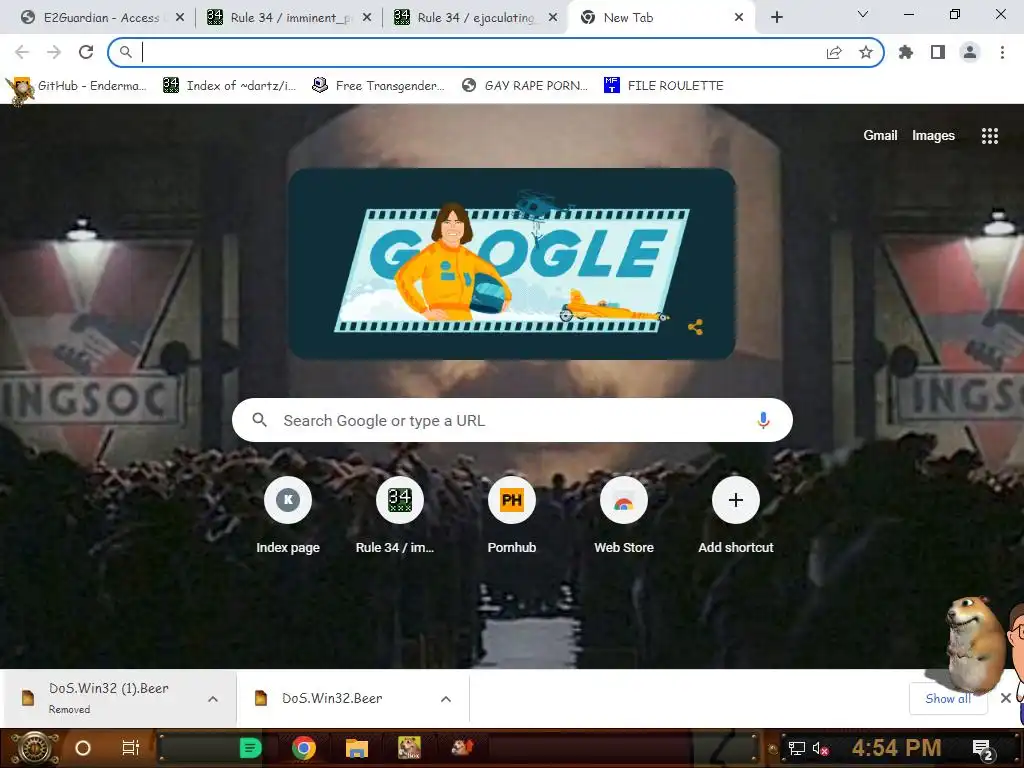Open the Windows Start button
Screen dimensions: 1024x768
click(34, 748)
